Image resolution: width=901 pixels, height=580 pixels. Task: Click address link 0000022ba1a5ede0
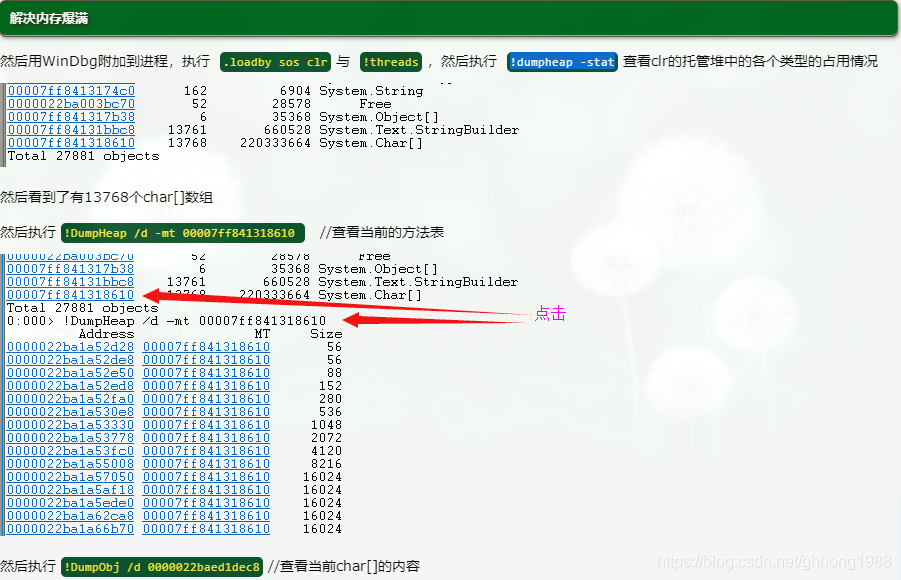click(70, 503)
